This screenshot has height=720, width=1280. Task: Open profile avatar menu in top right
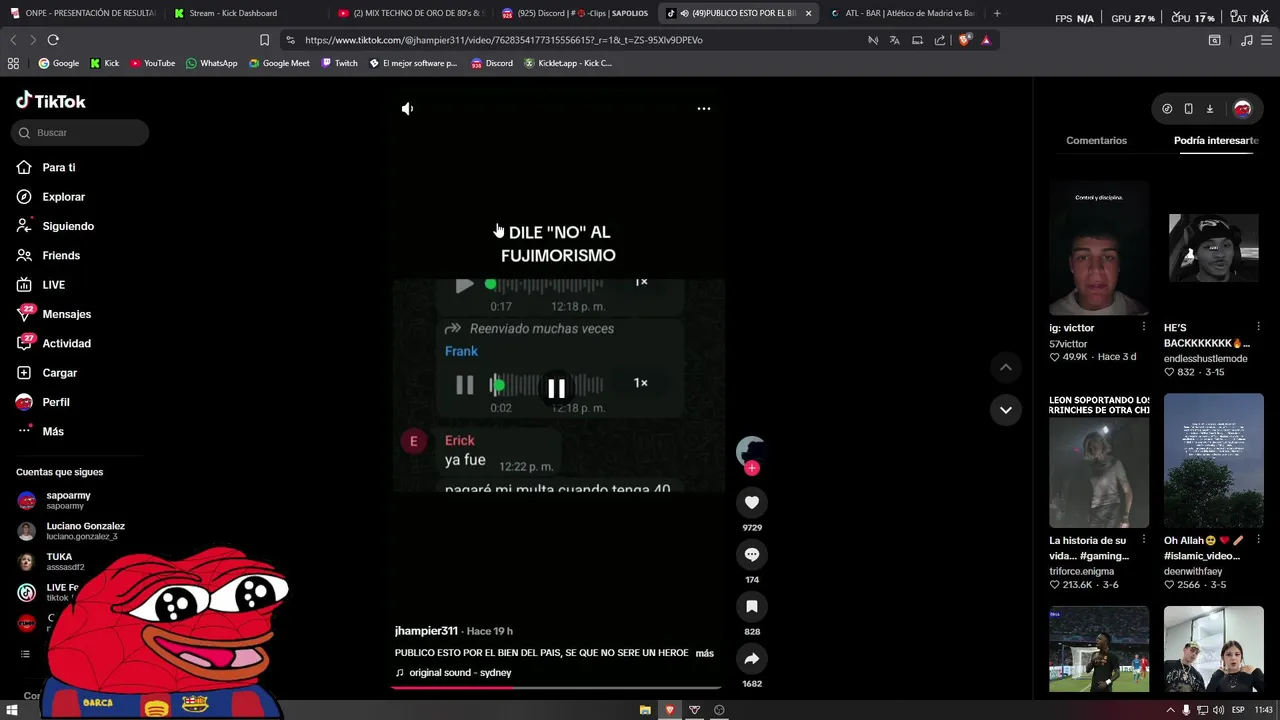pyautogui.click(x=1242, y=109)
